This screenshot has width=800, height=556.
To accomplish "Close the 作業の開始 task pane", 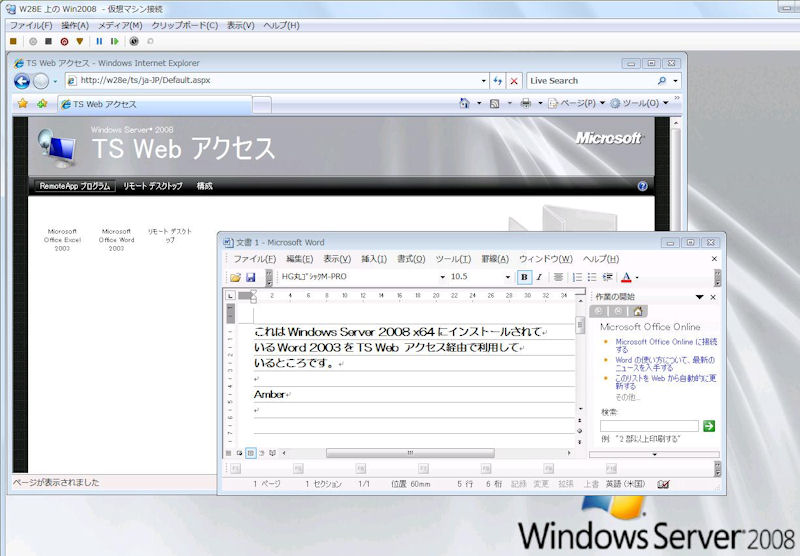I will (x=713, y=297).
